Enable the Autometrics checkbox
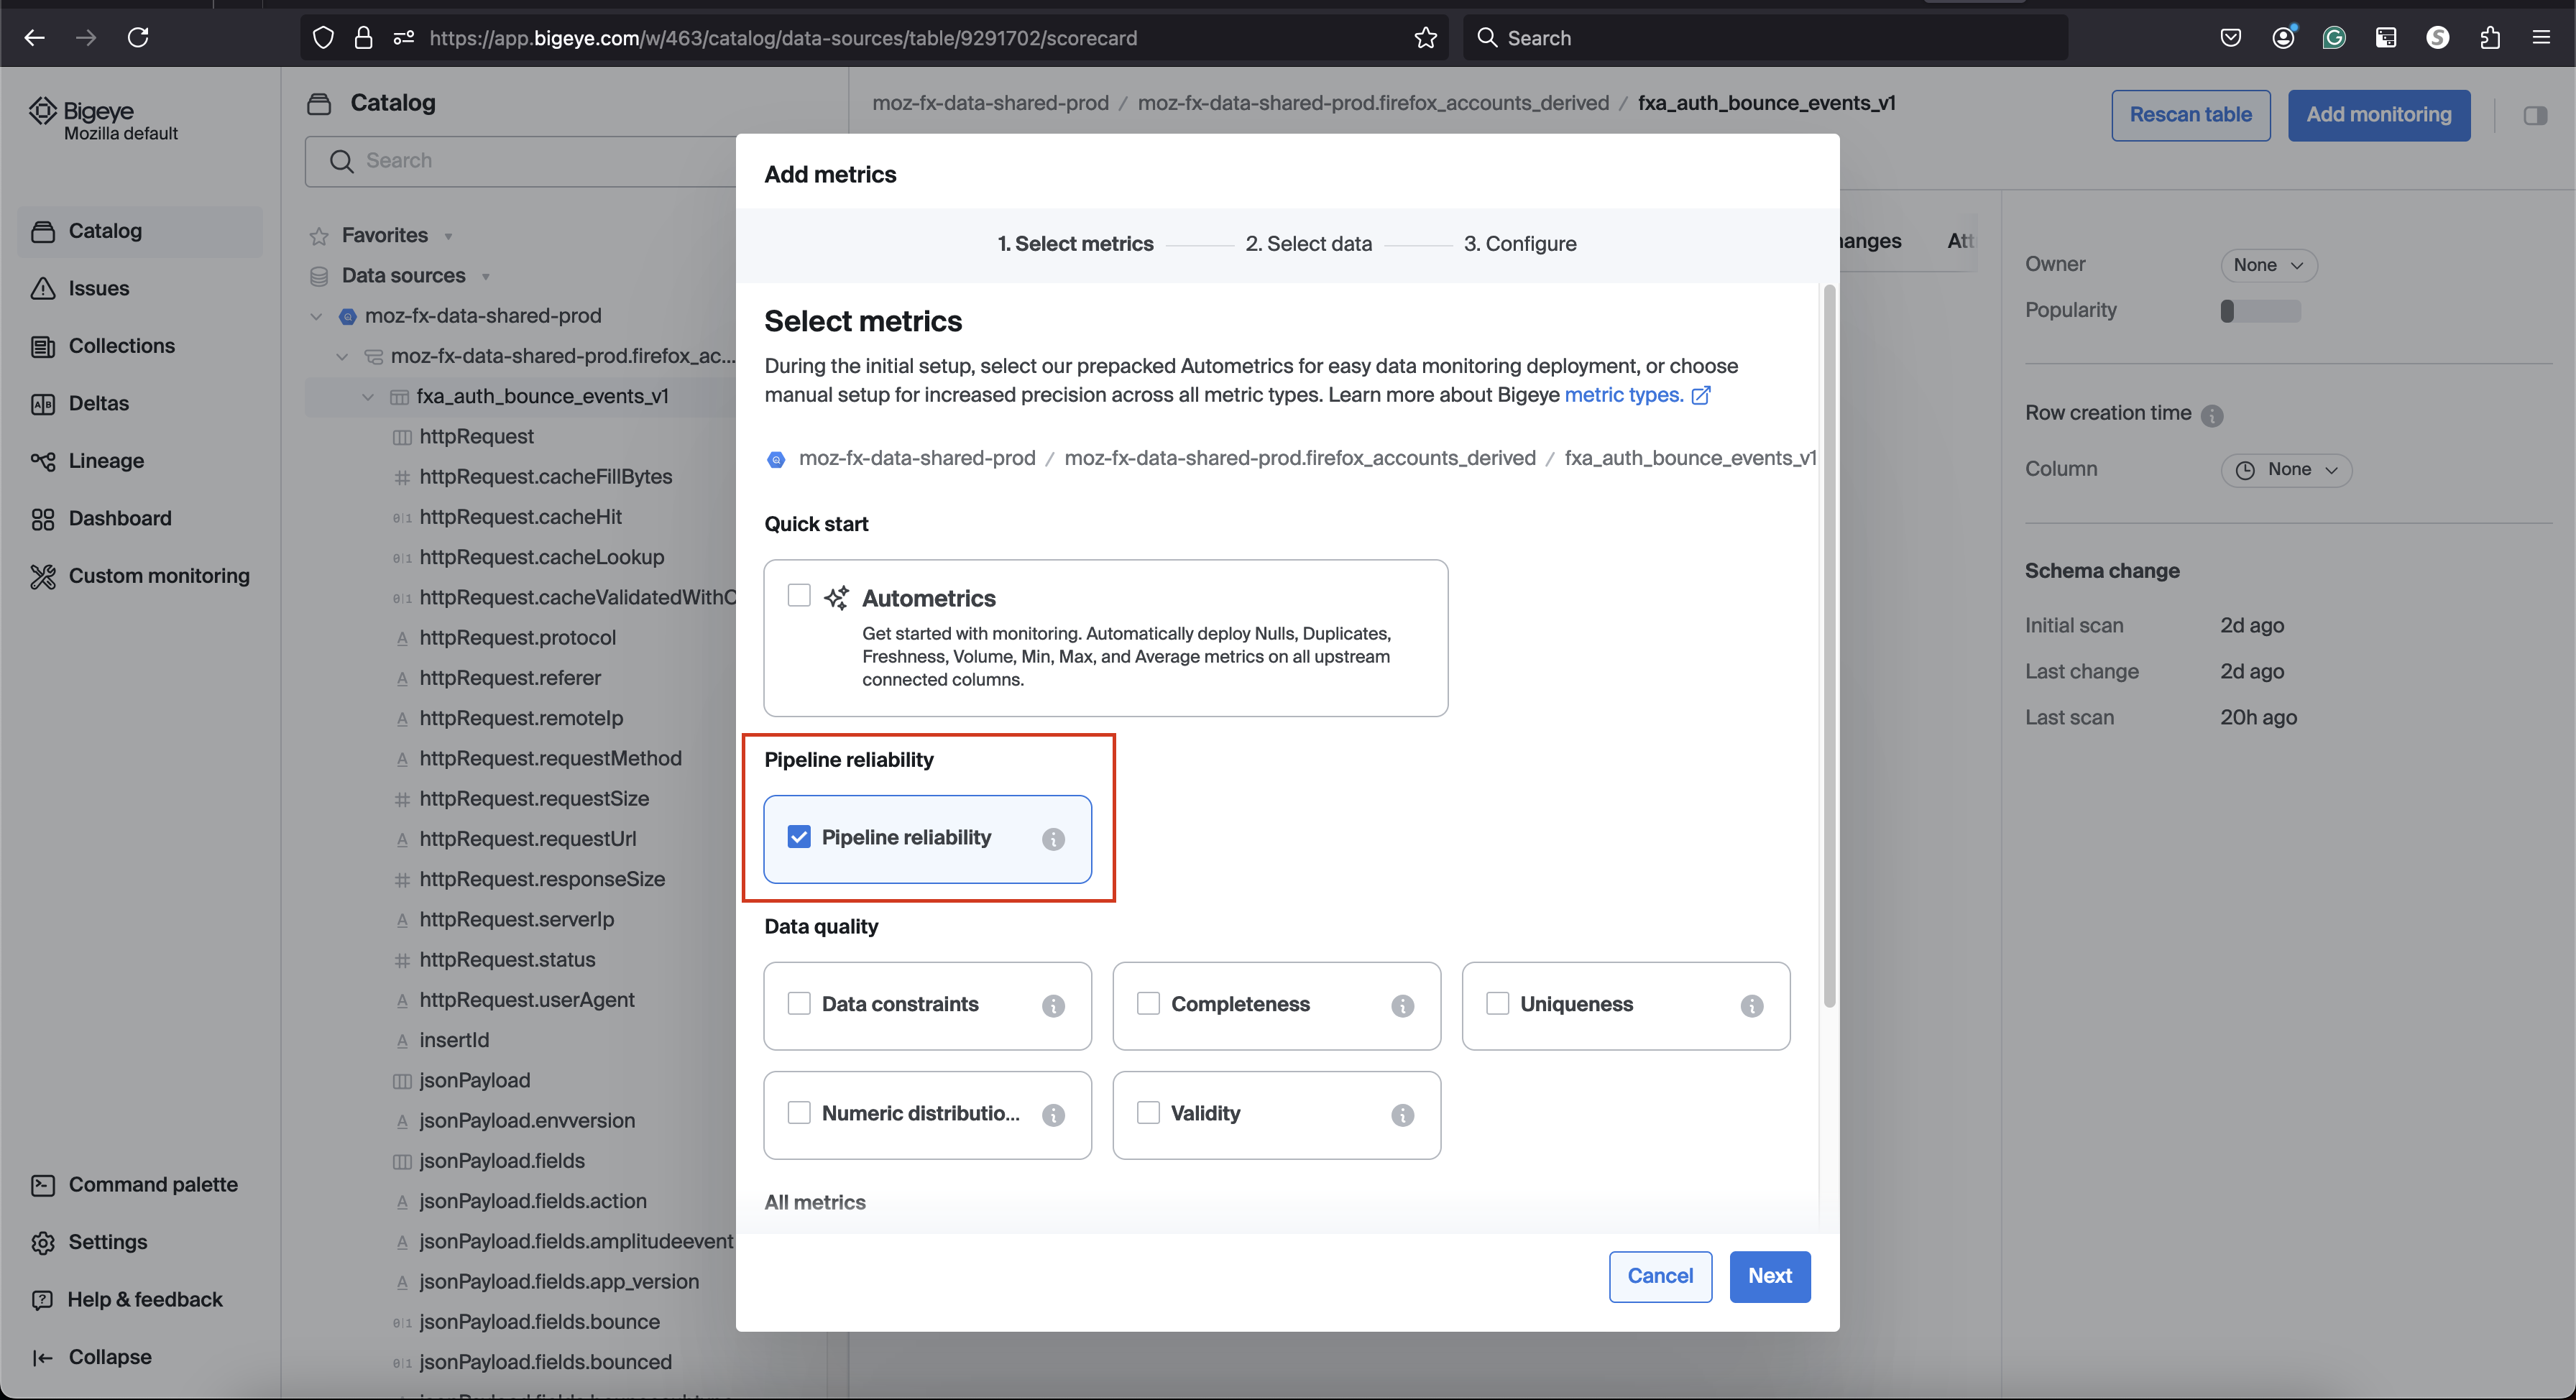Viewport: 2576px width, 1400px height. (x=798, y=596)
